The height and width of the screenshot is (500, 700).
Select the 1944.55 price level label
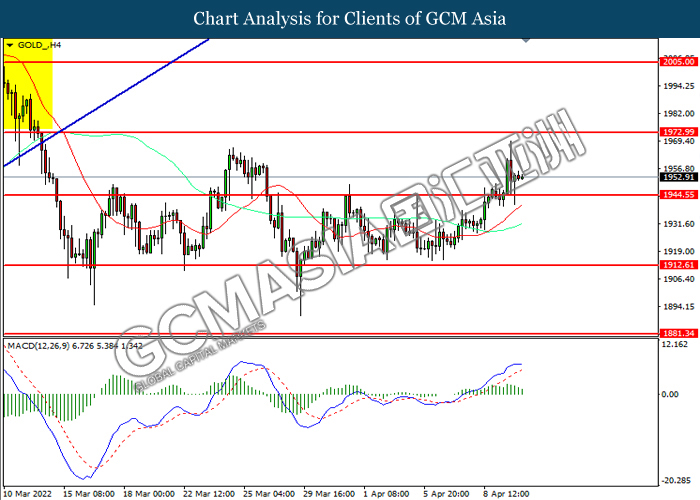(678, 195)
